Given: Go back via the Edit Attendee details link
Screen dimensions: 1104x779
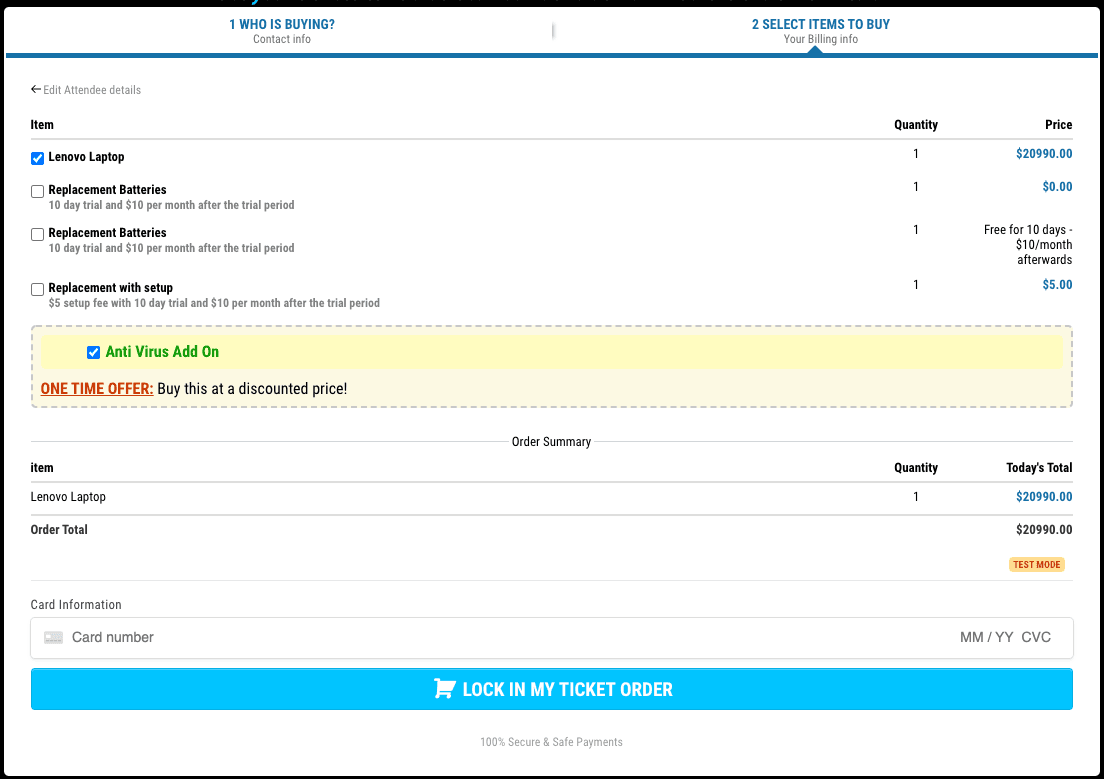Looking at the screenshot, I should 92,90.
